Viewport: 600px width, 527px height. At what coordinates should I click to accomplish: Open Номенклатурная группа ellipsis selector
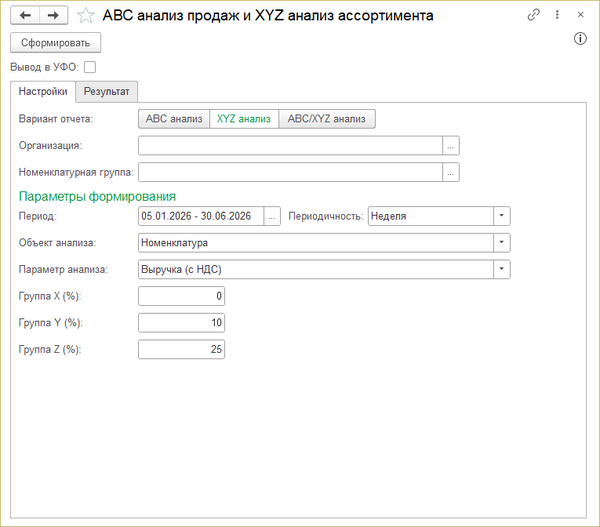tap(451, 172)
